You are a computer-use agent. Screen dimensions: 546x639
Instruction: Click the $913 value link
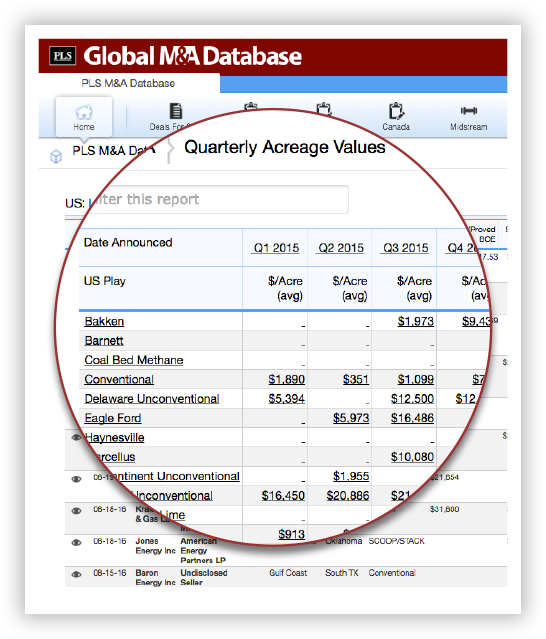pos(291,534)
